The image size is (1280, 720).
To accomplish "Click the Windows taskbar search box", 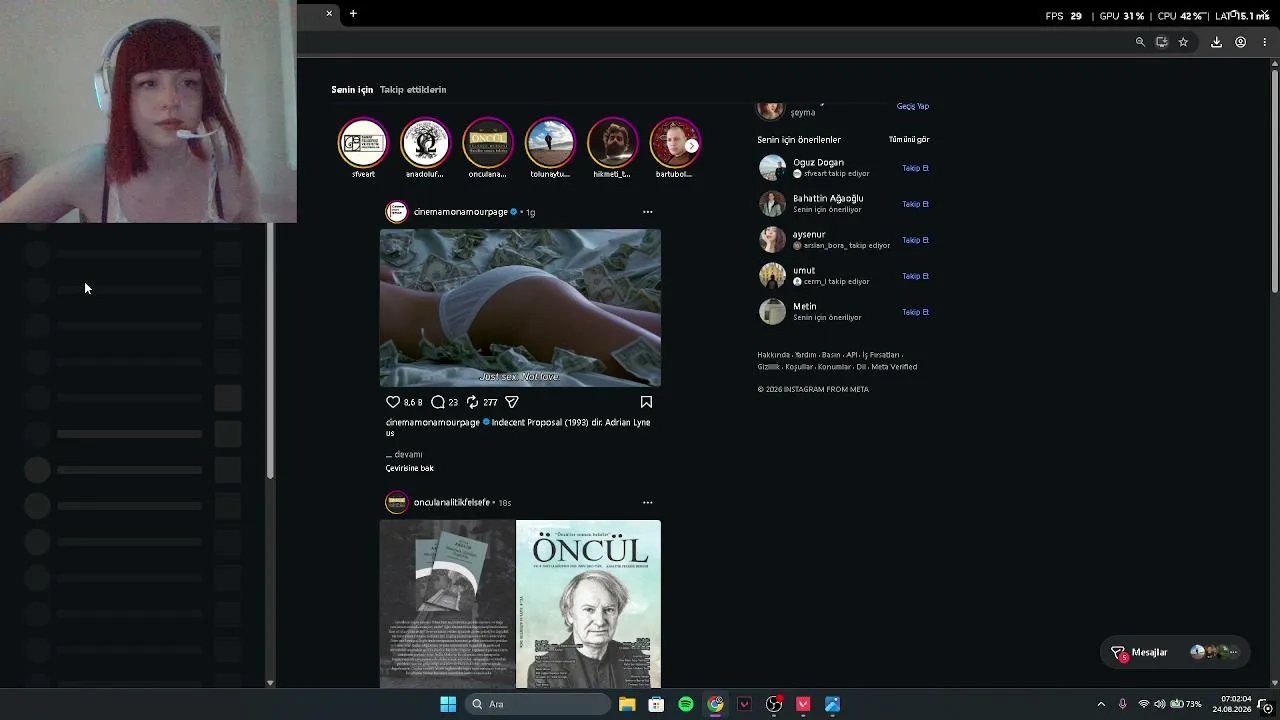I will coord(540,704).
